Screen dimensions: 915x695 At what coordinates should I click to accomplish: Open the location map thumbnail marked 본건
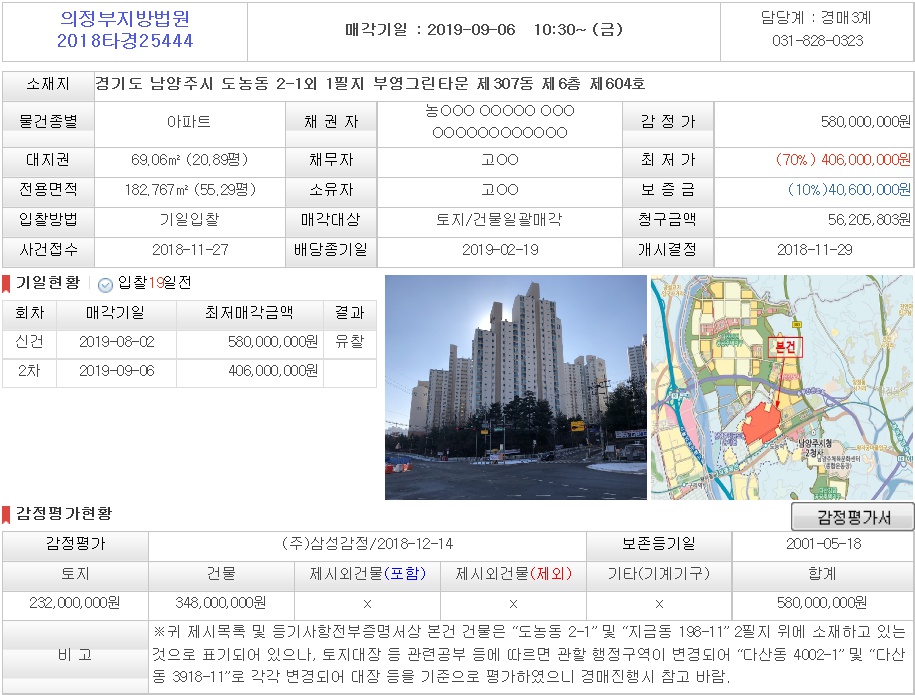tap(781, 387)
